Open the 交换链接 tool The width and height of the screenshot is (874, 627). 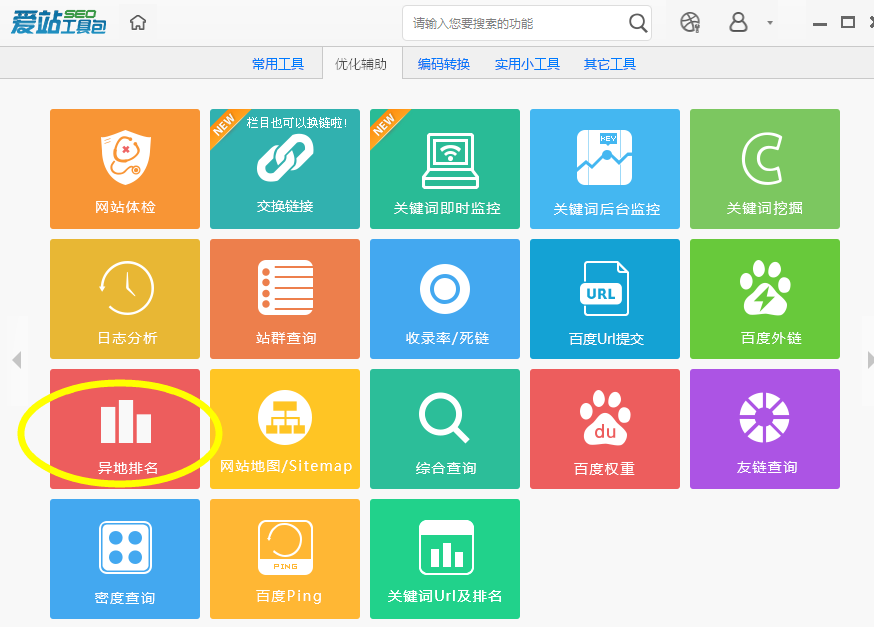pos(284,168)
